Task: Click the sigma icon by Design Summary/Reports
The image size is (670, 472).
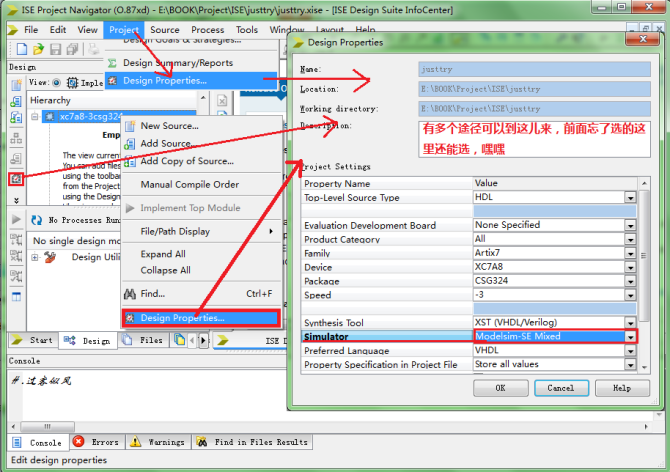Action: (112, 63)
